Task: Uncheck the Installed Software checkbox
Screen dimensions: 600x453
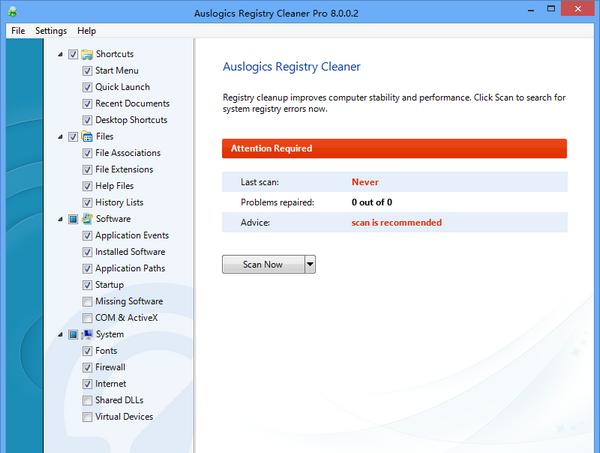Action: pyautogui.click(x=87, y=252)
